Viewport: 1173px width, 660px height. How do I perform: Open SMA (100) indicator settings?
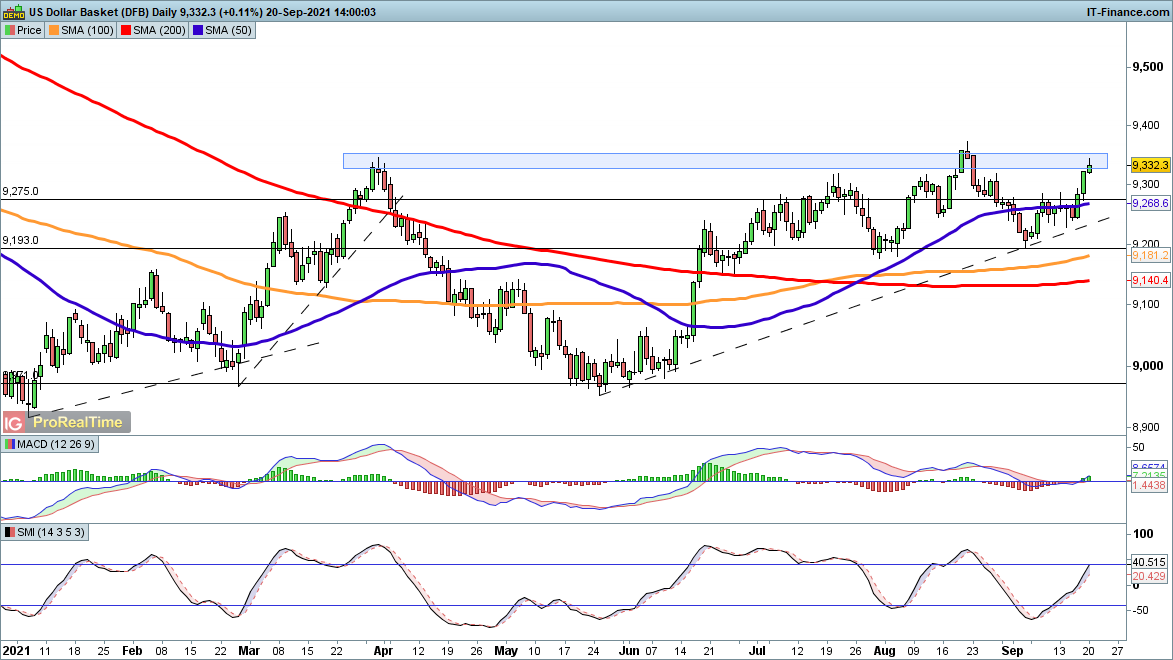pos(81,31)
